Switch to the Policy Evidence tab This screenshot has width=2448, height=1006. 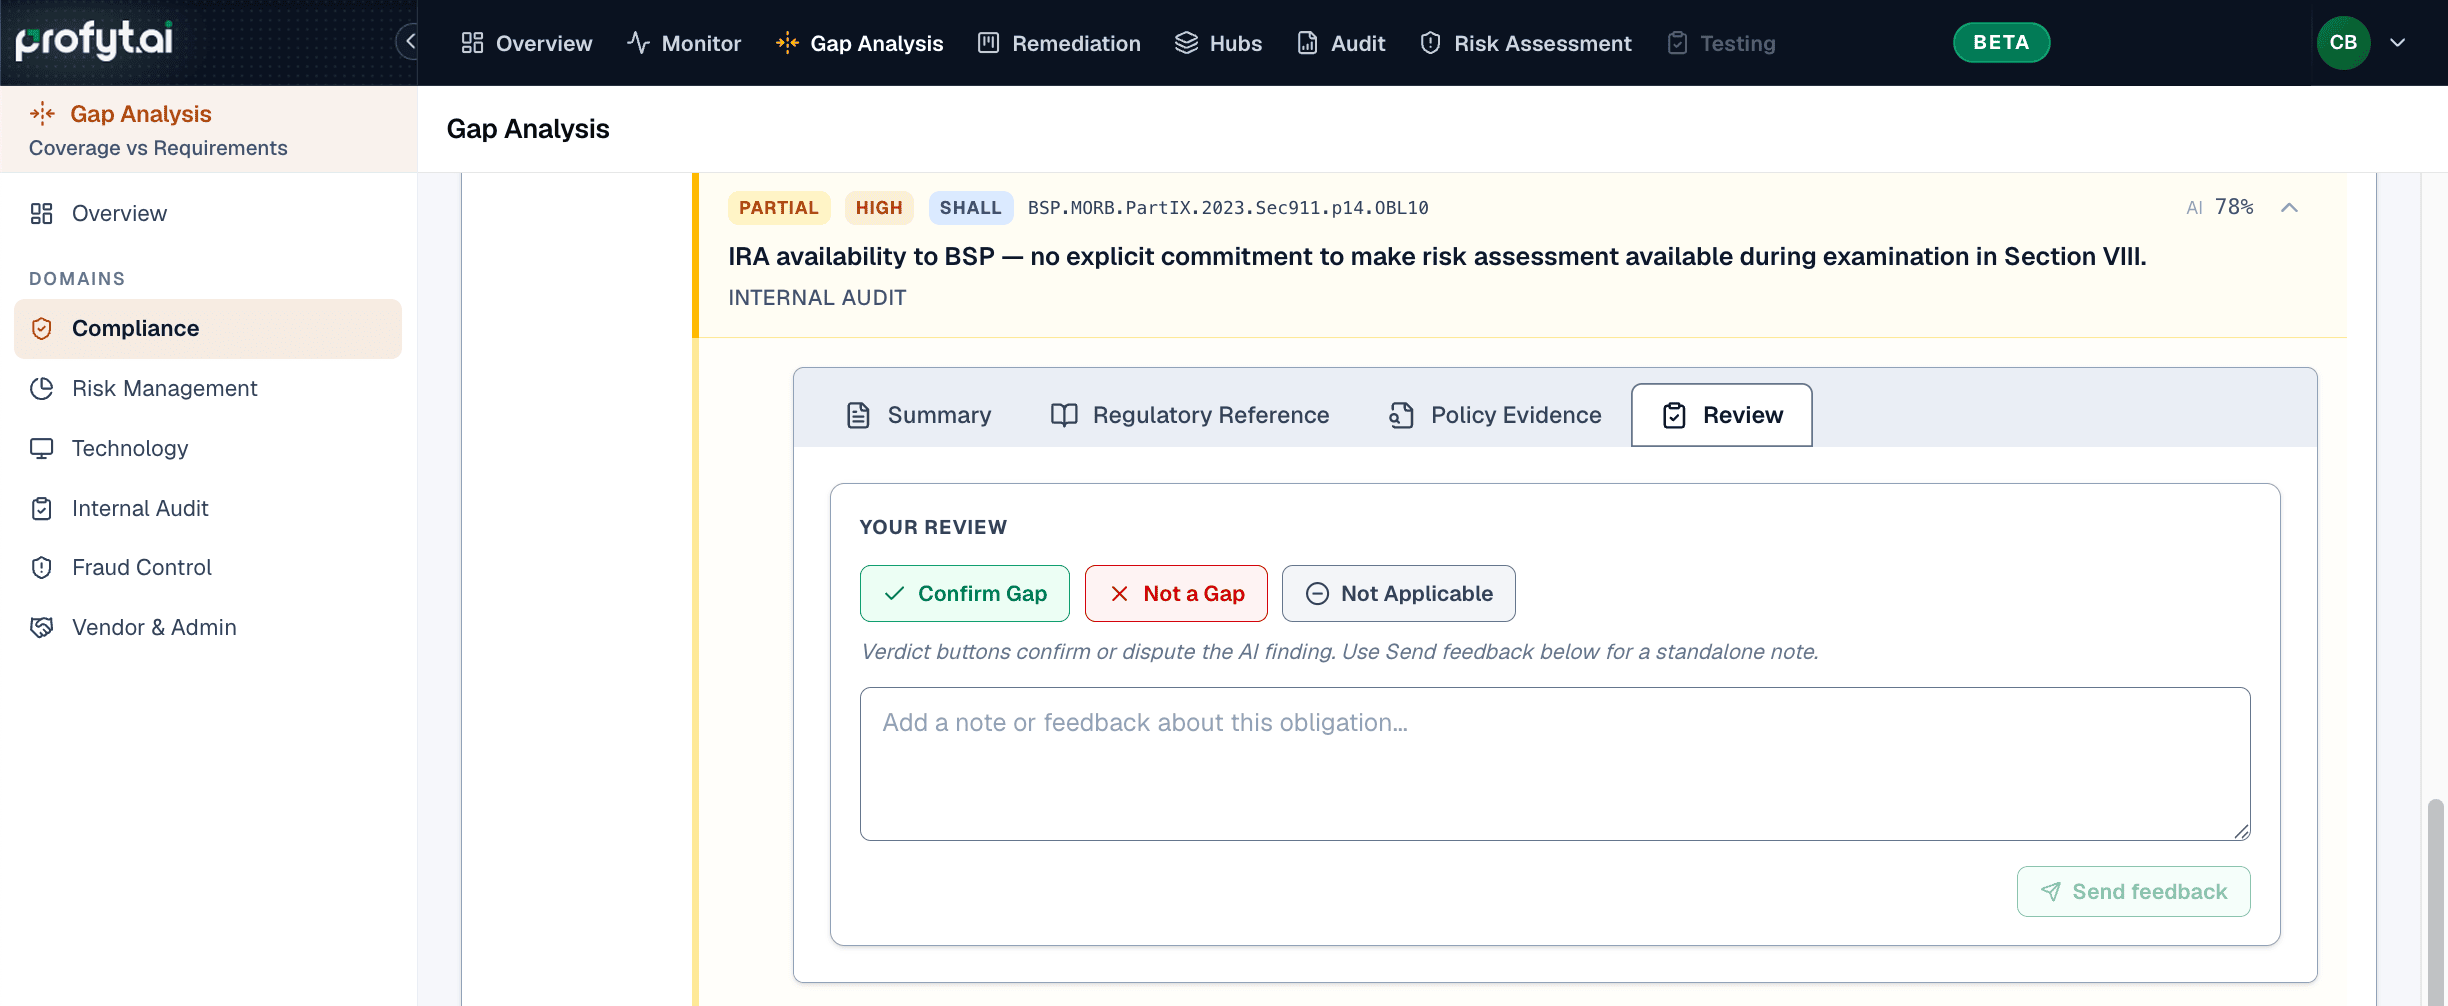1495,415
